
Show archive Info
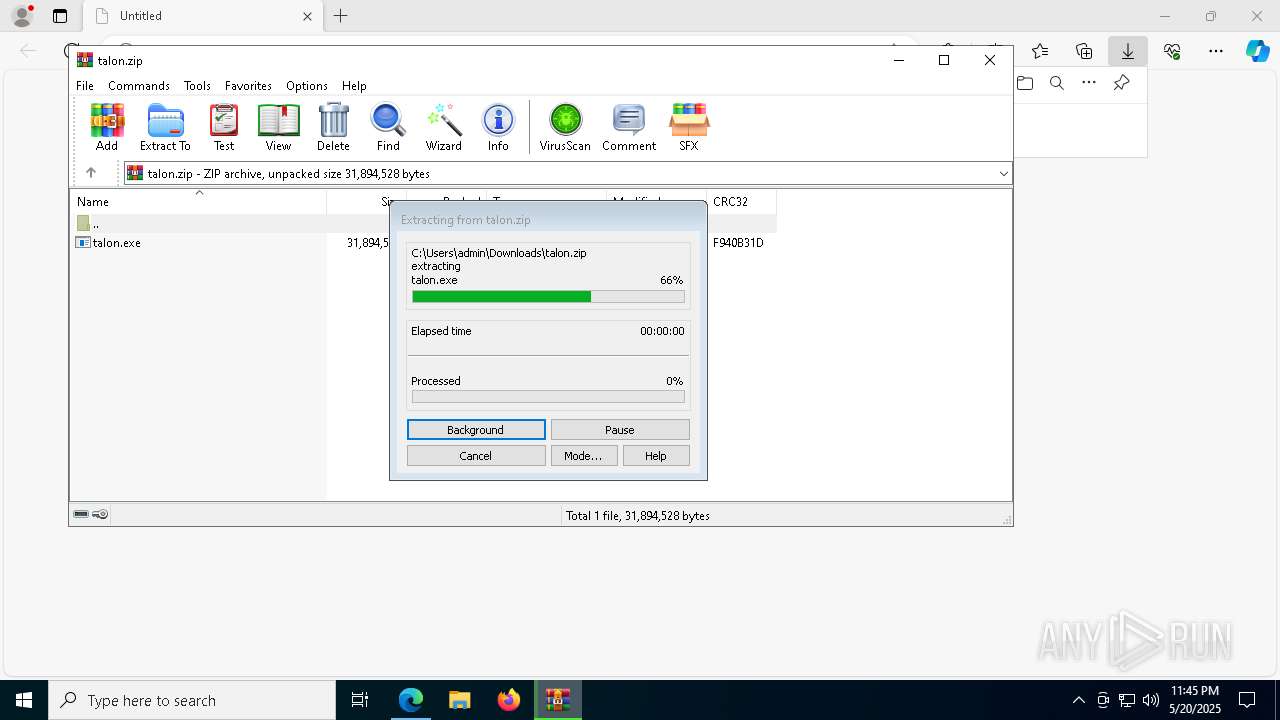pos(498,127)
